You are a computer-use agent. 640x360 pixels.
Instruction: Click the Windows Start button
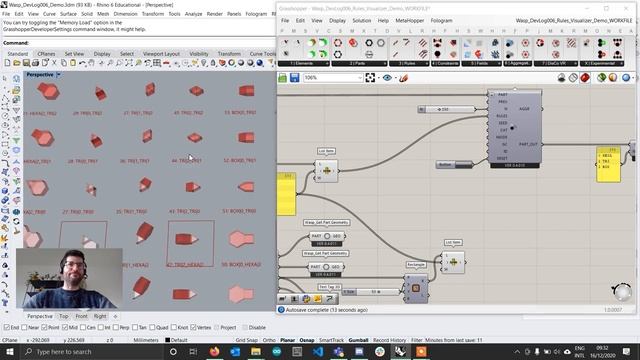coord(10,351)
